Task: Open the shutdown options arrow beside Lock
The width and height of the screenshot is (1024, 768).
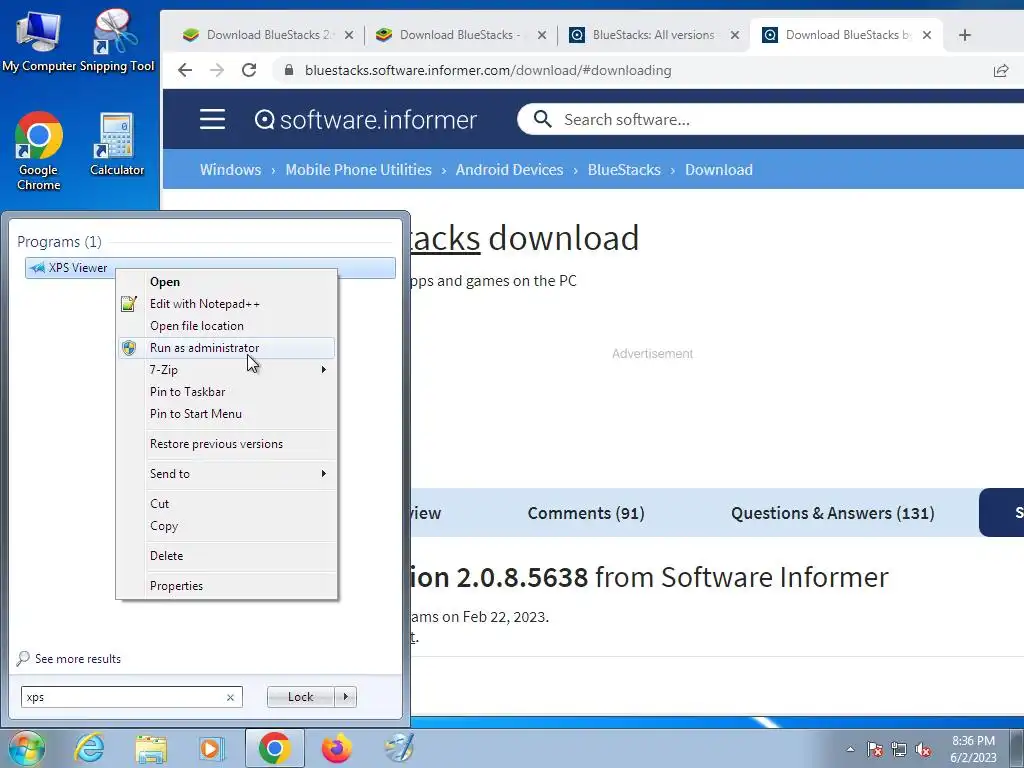Action: click(x=345, y=697)
